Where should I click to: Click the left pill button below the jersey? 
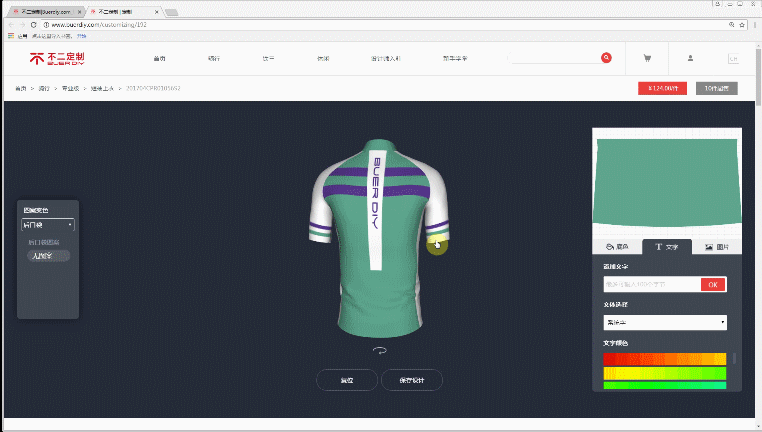347,380
